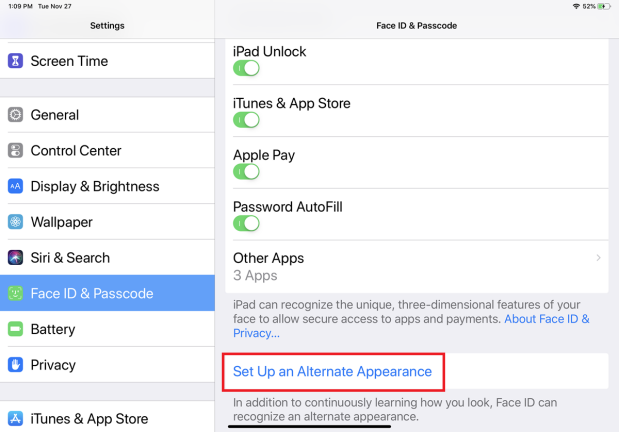The height and width of the screenshot is (432, 619).
Task: Turn off the iPad Unlock switch
Action: coord(246,68)
